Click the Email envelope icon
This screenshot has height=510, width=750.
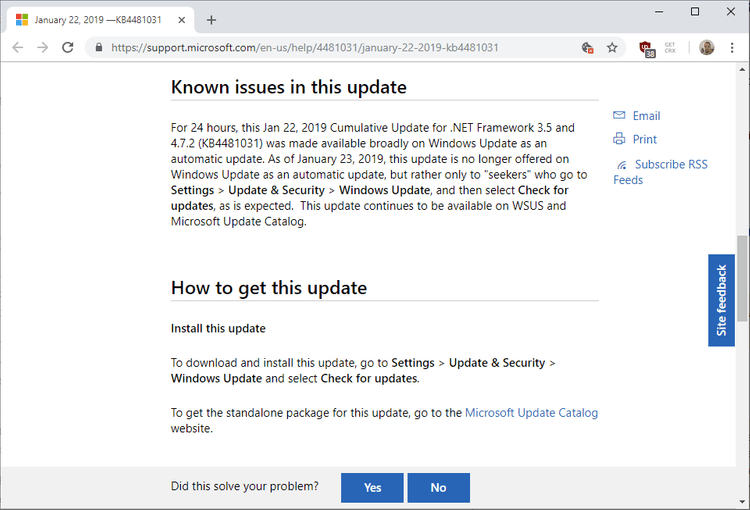click(x=619, y=115)
